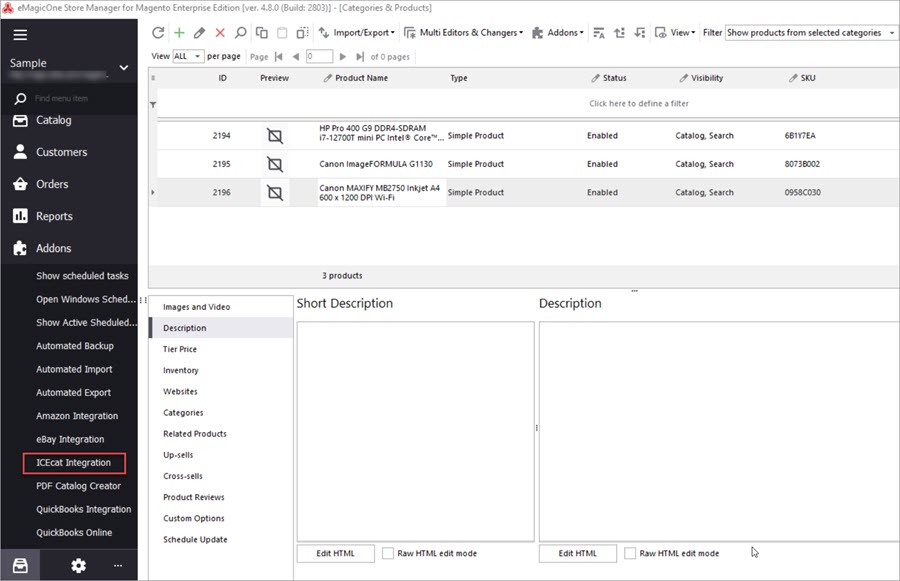
Task: Open Multi Editors & Changers dropdown
Action: pyautogui.click(x=463, y=33)
